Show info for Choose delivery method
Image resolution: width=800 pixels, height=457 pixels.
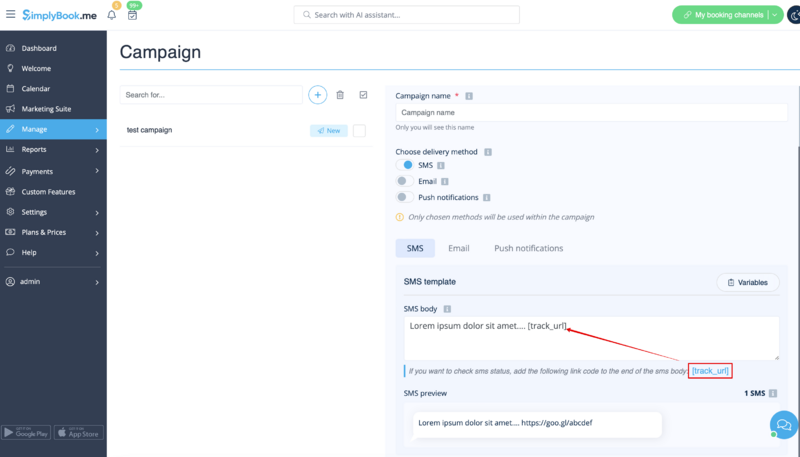pyautogui.click(x=488, y=152)
